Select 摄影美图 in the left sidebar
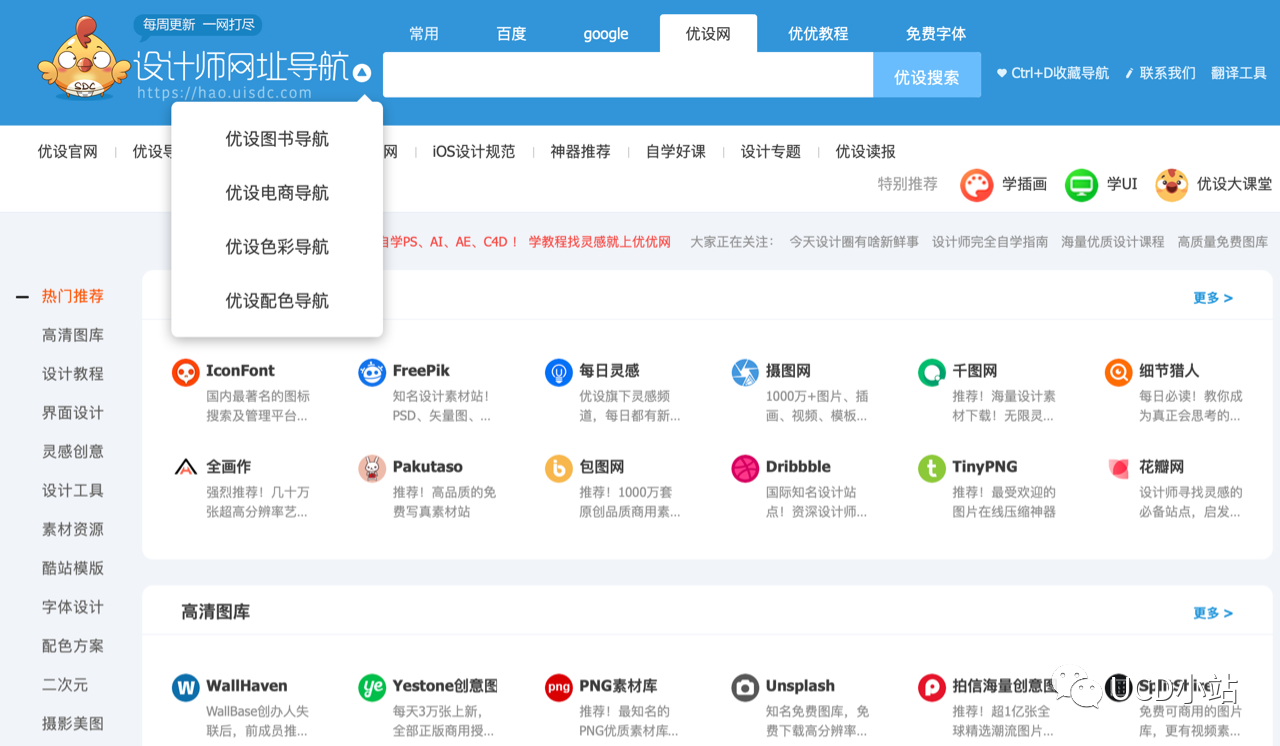Screen dimensions: 1280x746 (x=73, y=723)
